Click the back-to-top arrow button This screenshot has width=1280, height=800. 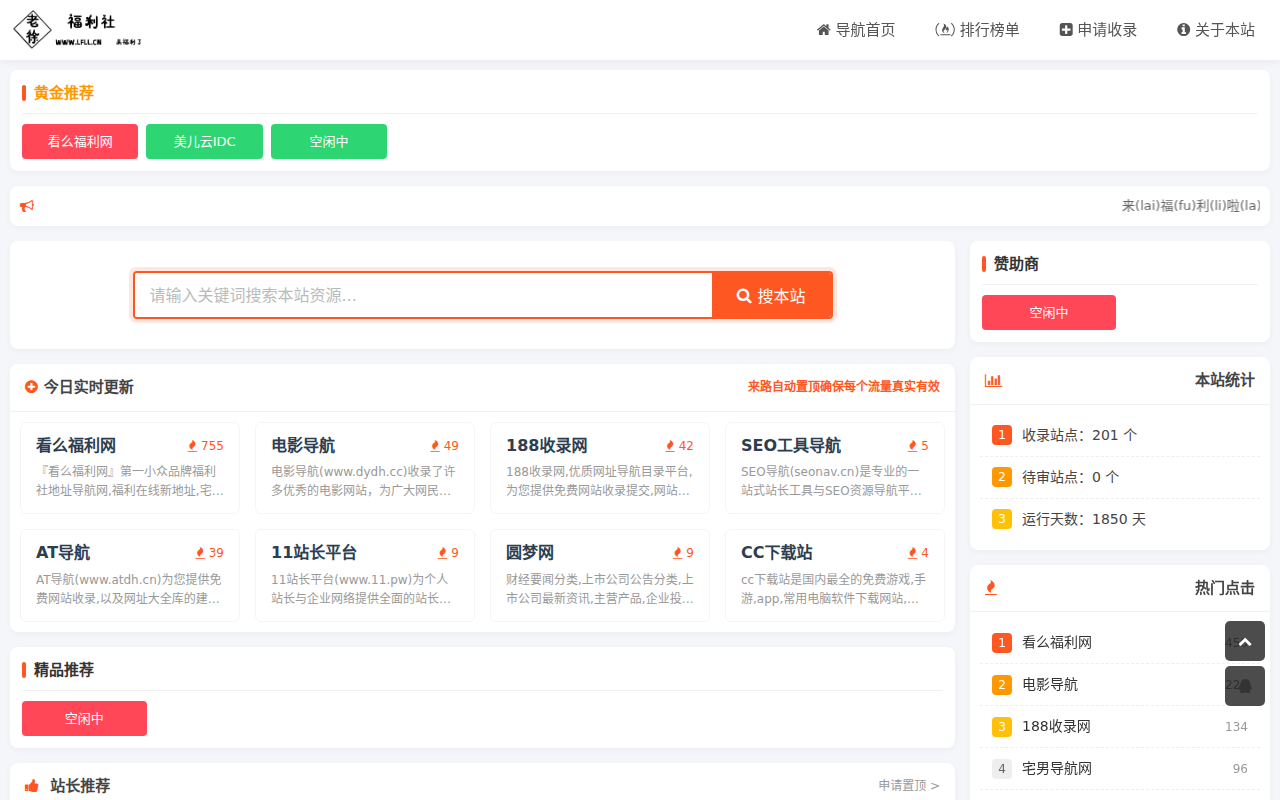(x=1244, y=641)
